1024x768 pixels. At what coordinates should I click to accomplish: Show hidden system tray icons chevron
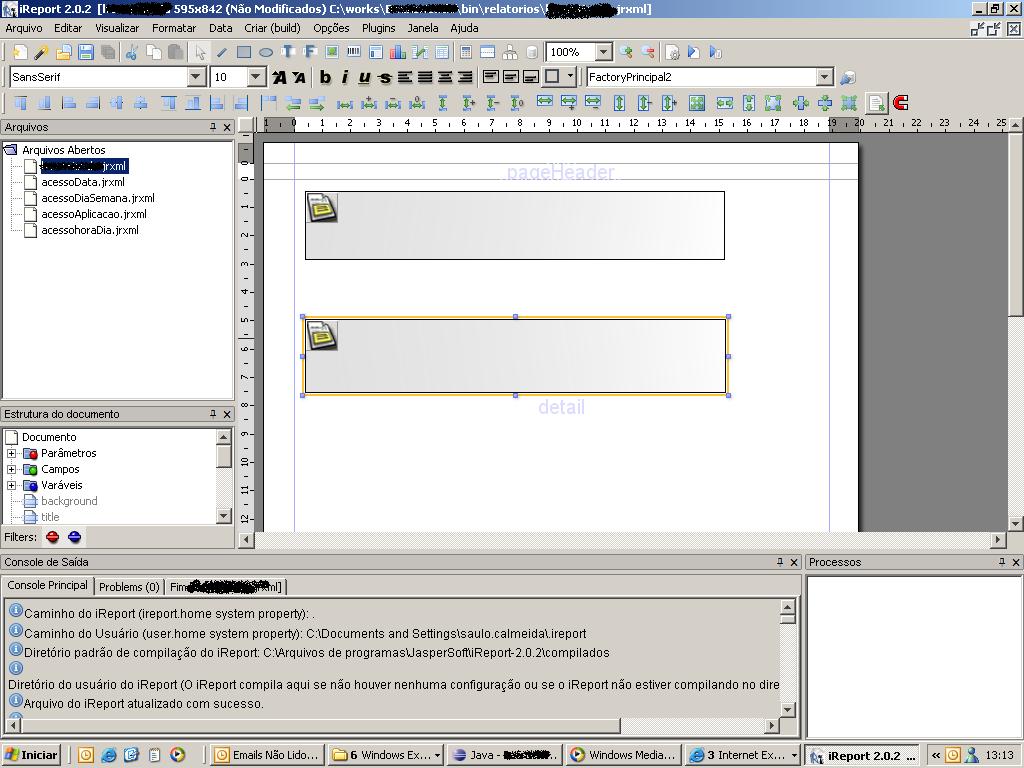(936, 755)
